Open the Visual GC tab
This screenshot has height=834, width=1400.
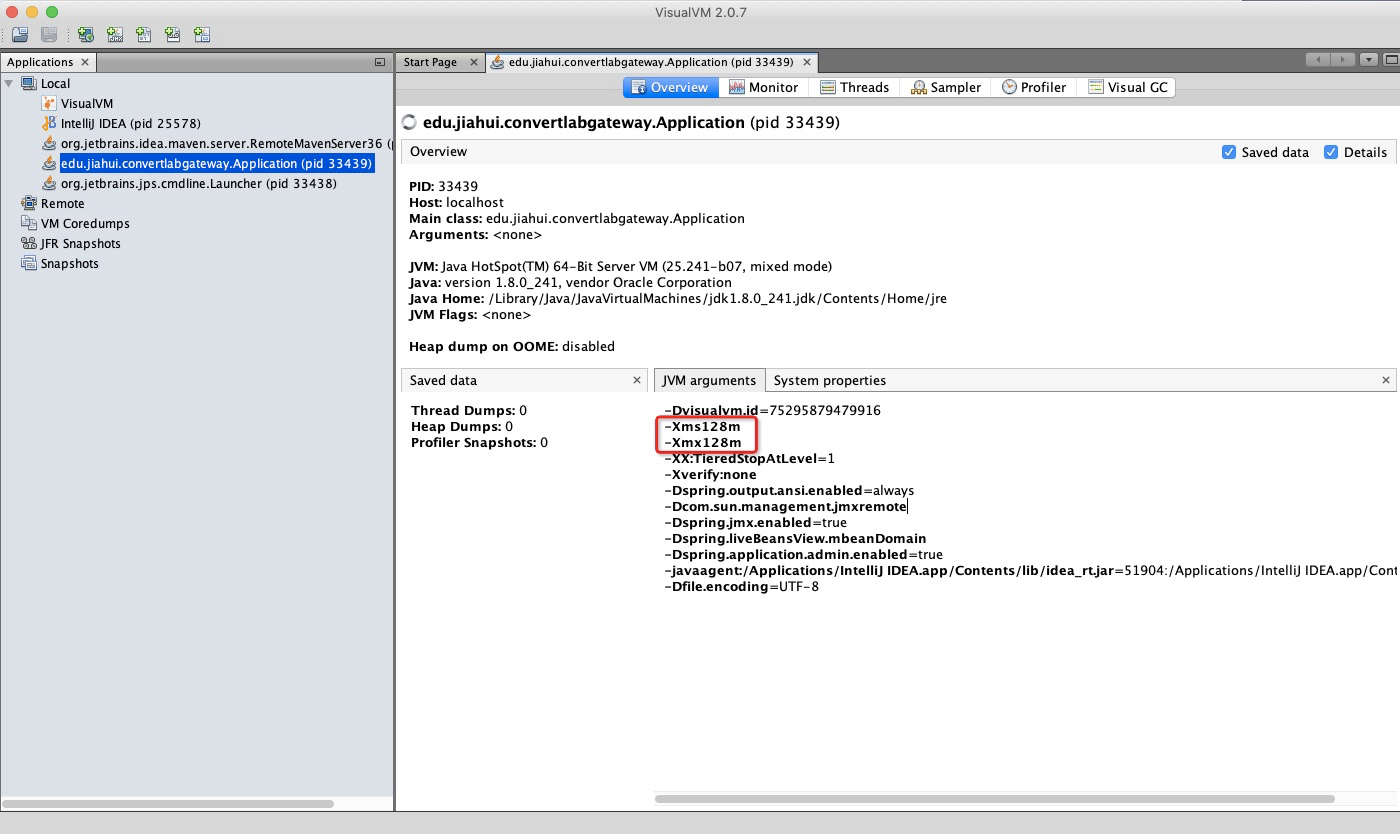coord(1127,87)
